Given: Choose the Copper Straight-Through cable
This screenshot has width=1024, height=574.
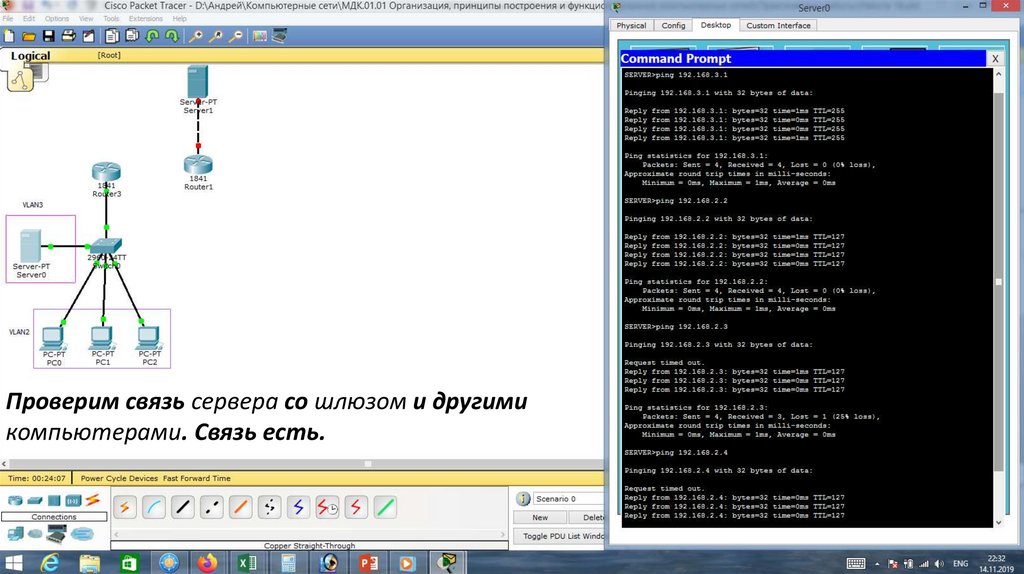Looking at the screenshot, I should (183, 507).
